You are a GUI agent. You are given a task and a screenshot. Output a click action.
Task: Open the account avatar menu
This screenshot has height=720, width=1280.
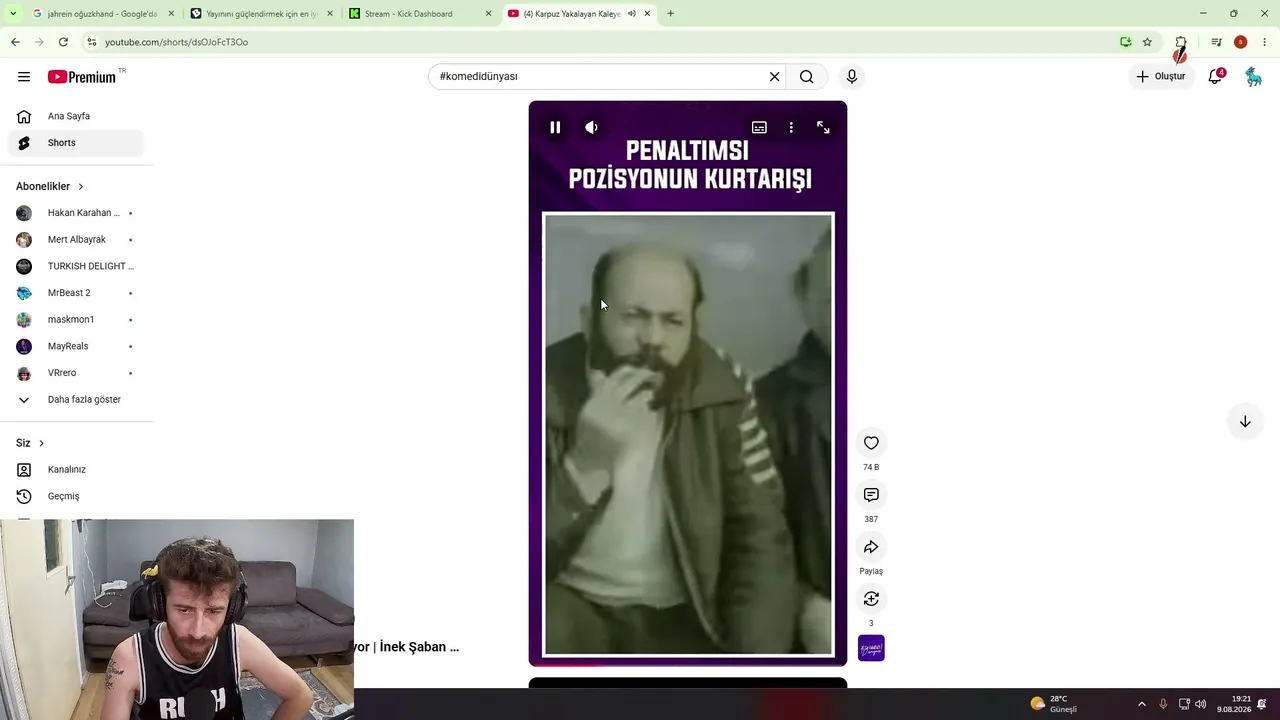point(1253,76)
